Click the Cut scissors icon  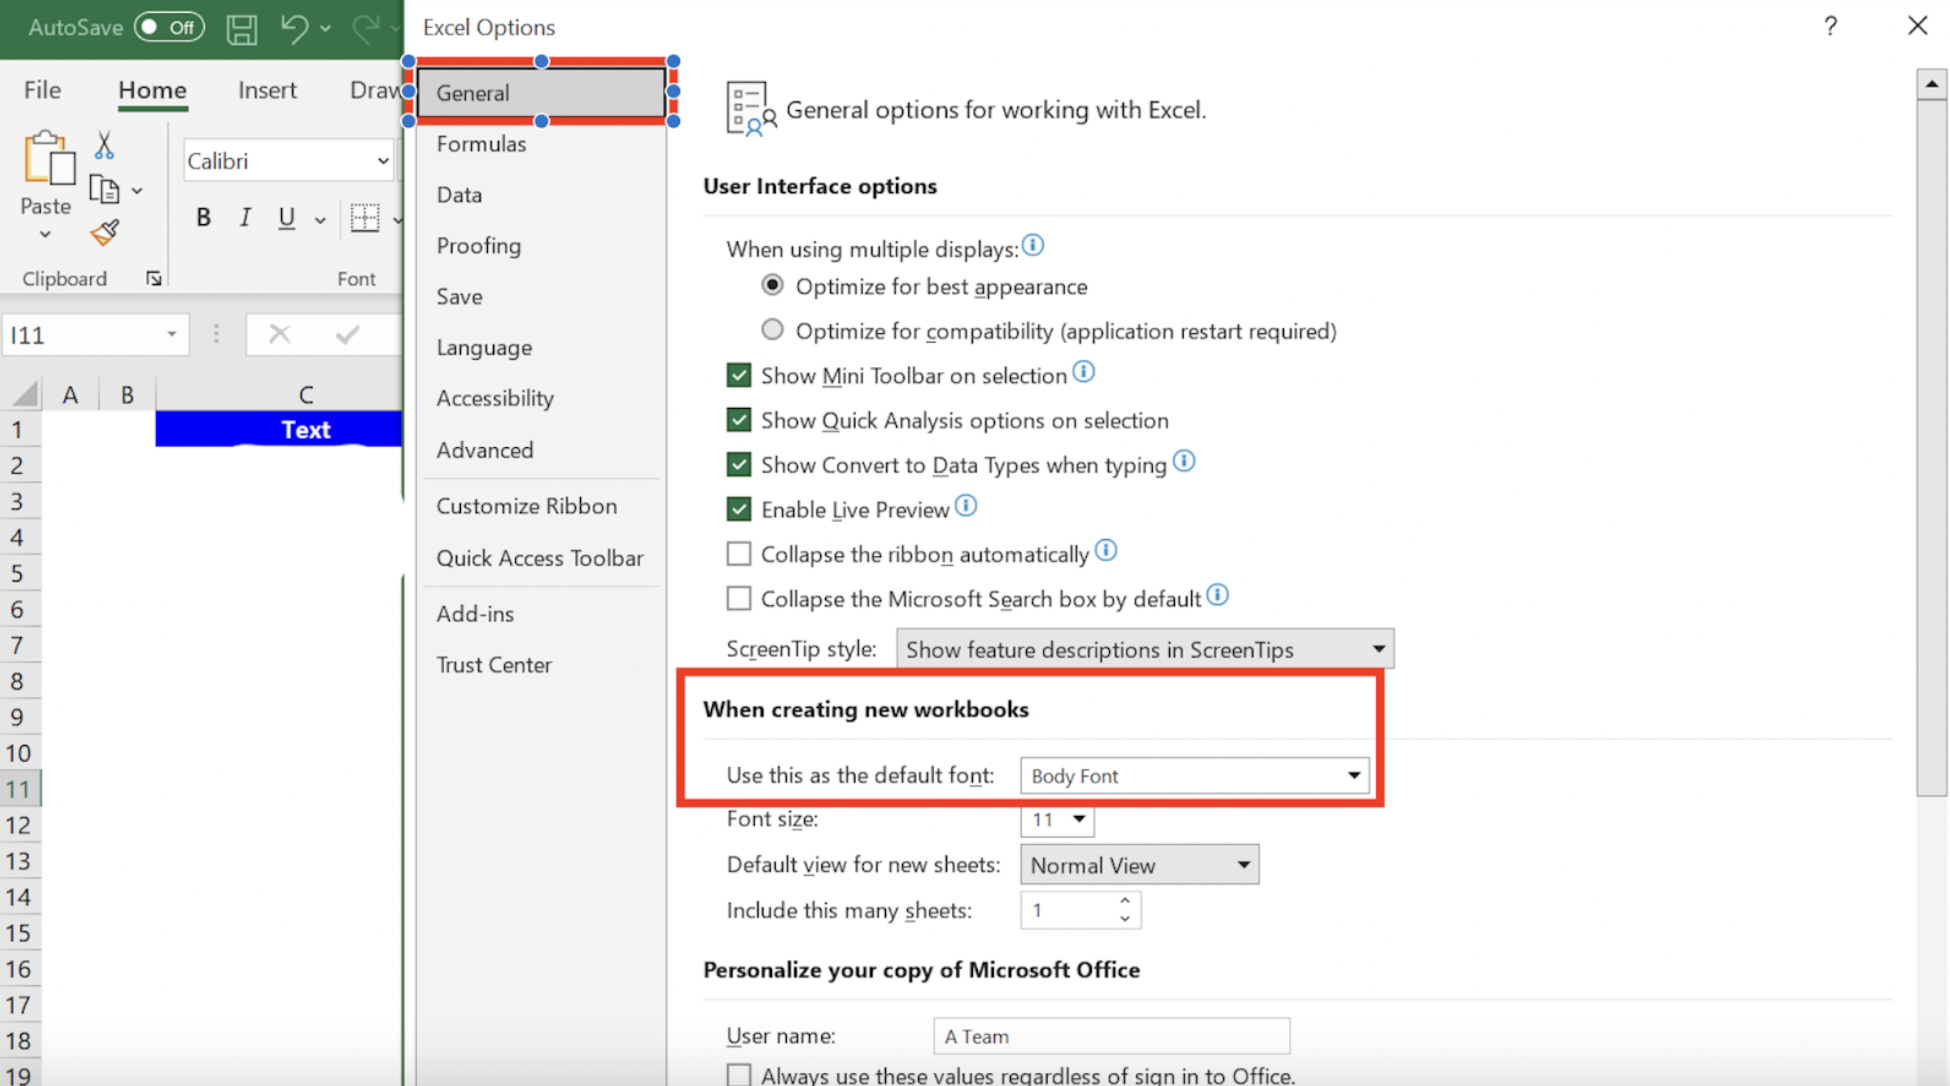(x=104, y=146)
